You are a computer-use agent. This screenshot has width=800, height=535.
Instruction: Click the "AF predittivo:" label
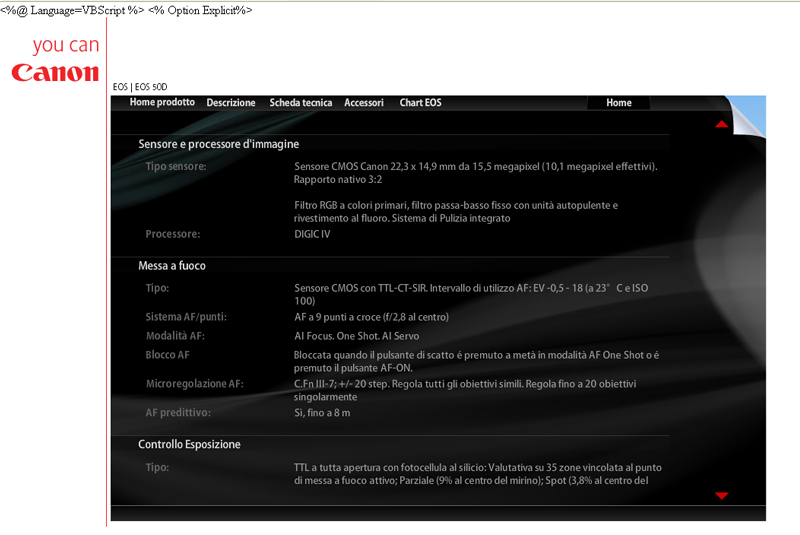click(178, 413)
